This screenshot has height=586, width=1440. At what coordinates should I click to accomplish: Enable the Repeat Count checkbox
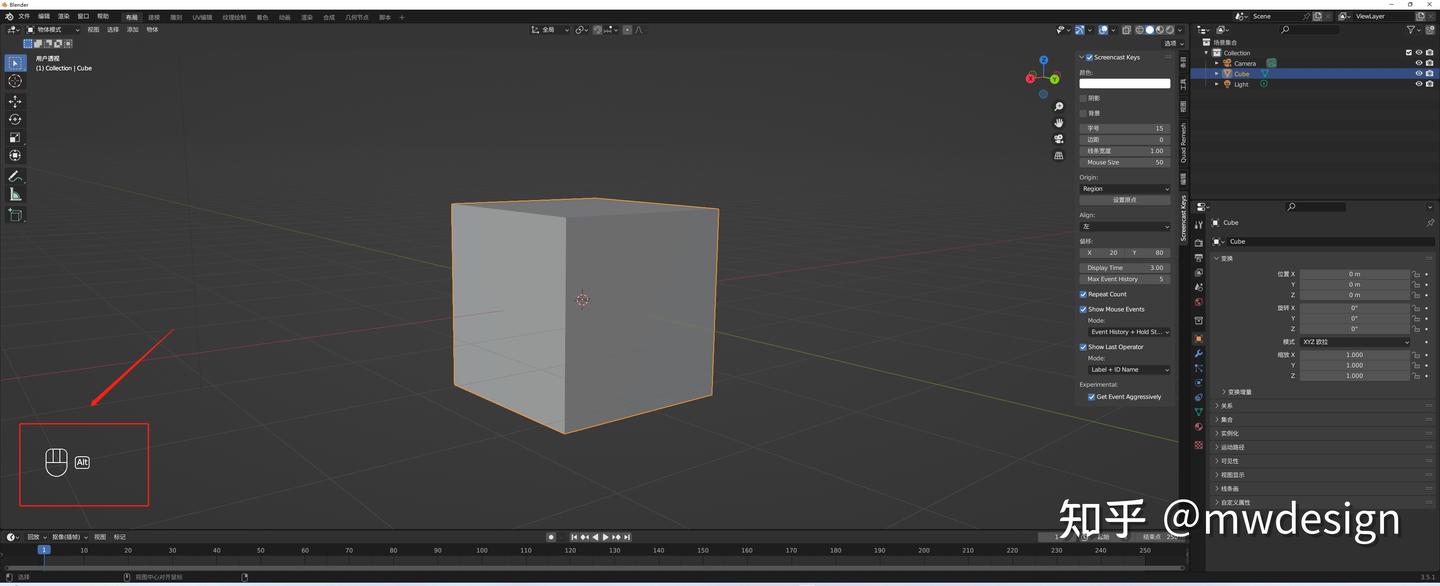click(1083, 294)
